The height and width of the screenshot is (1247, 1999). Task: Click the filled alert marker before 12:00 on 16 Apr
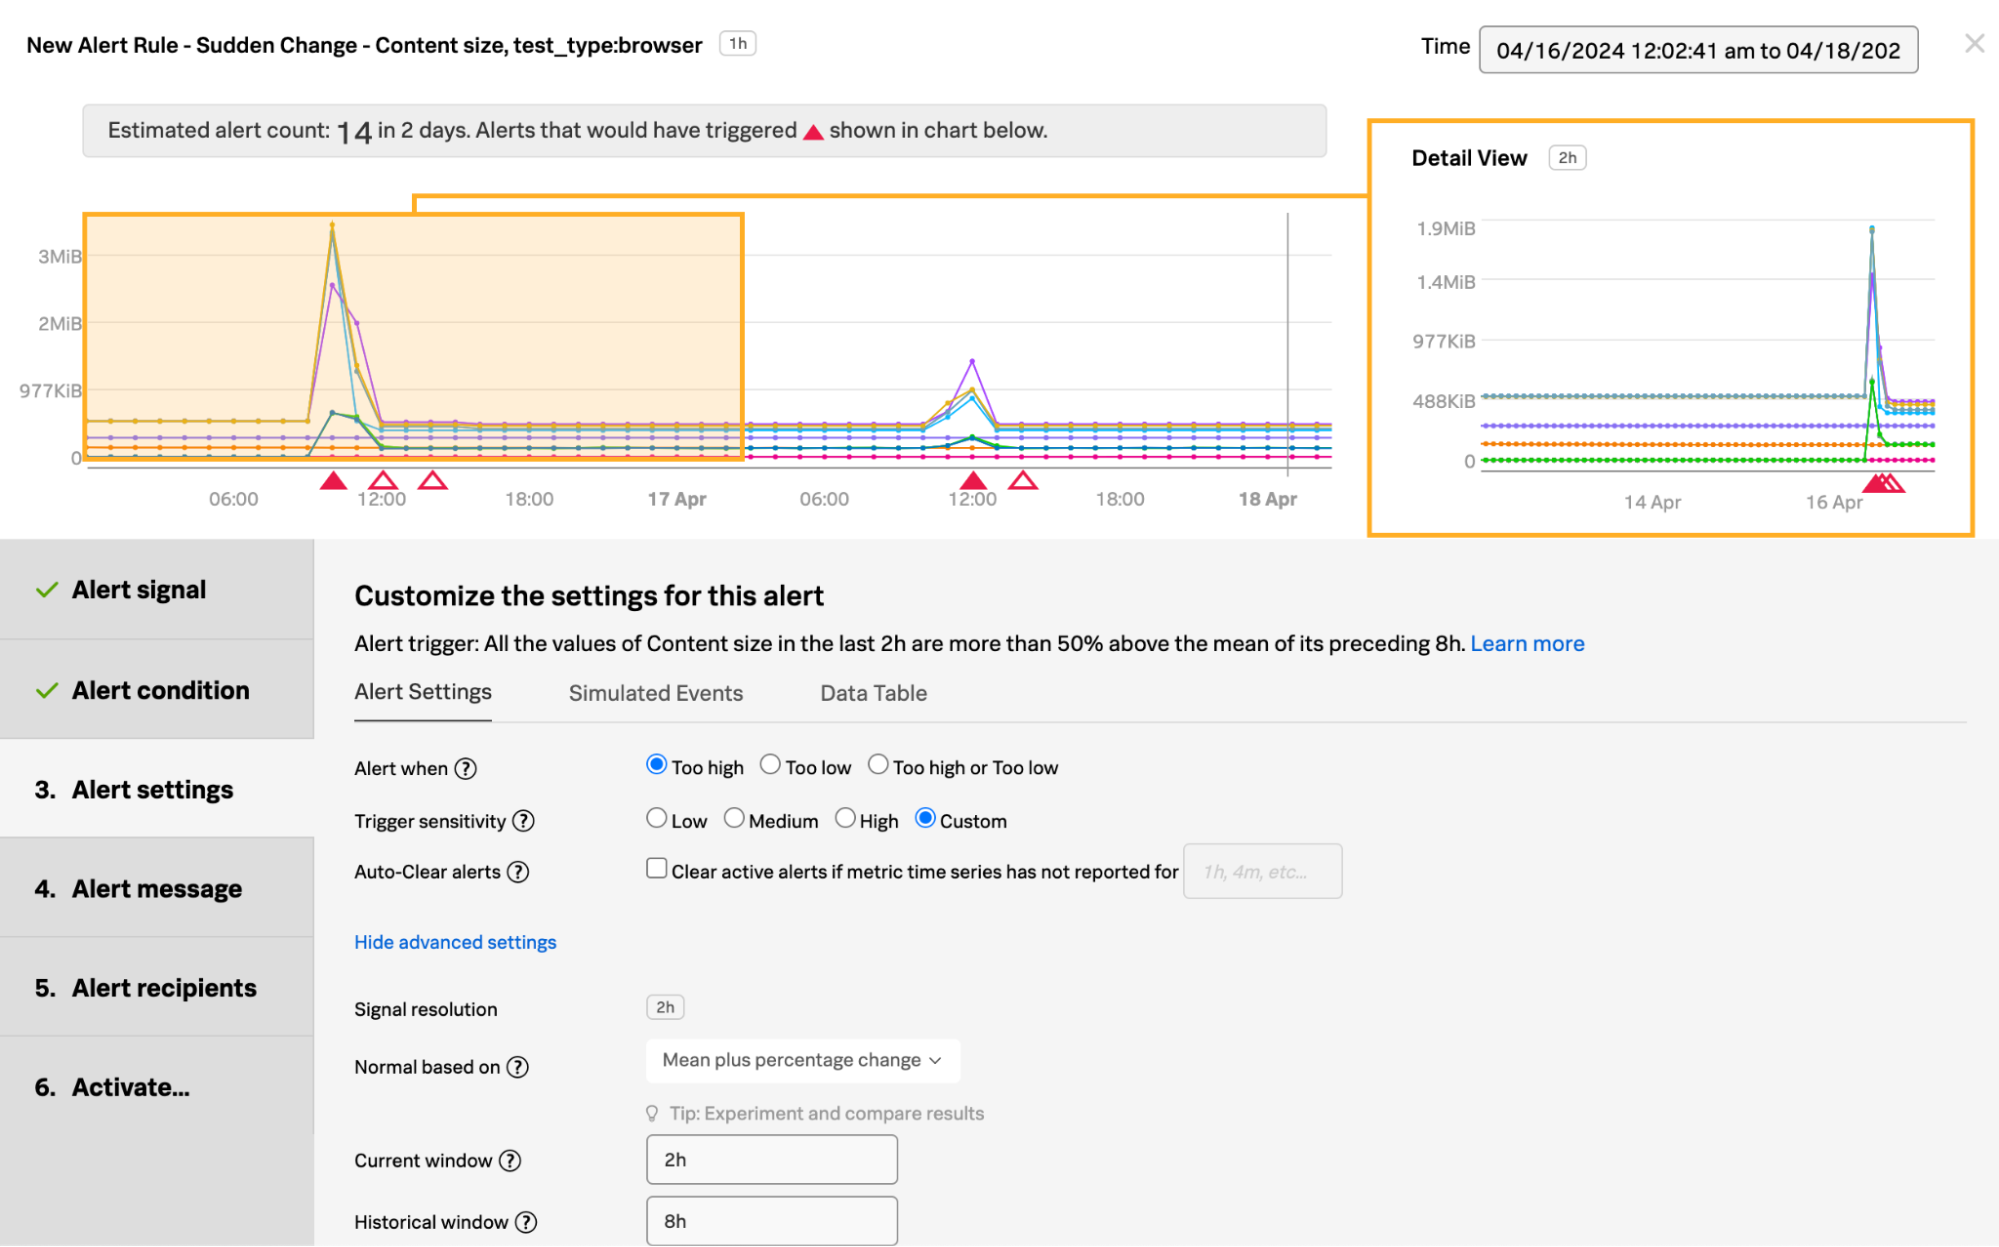(333, 481)
